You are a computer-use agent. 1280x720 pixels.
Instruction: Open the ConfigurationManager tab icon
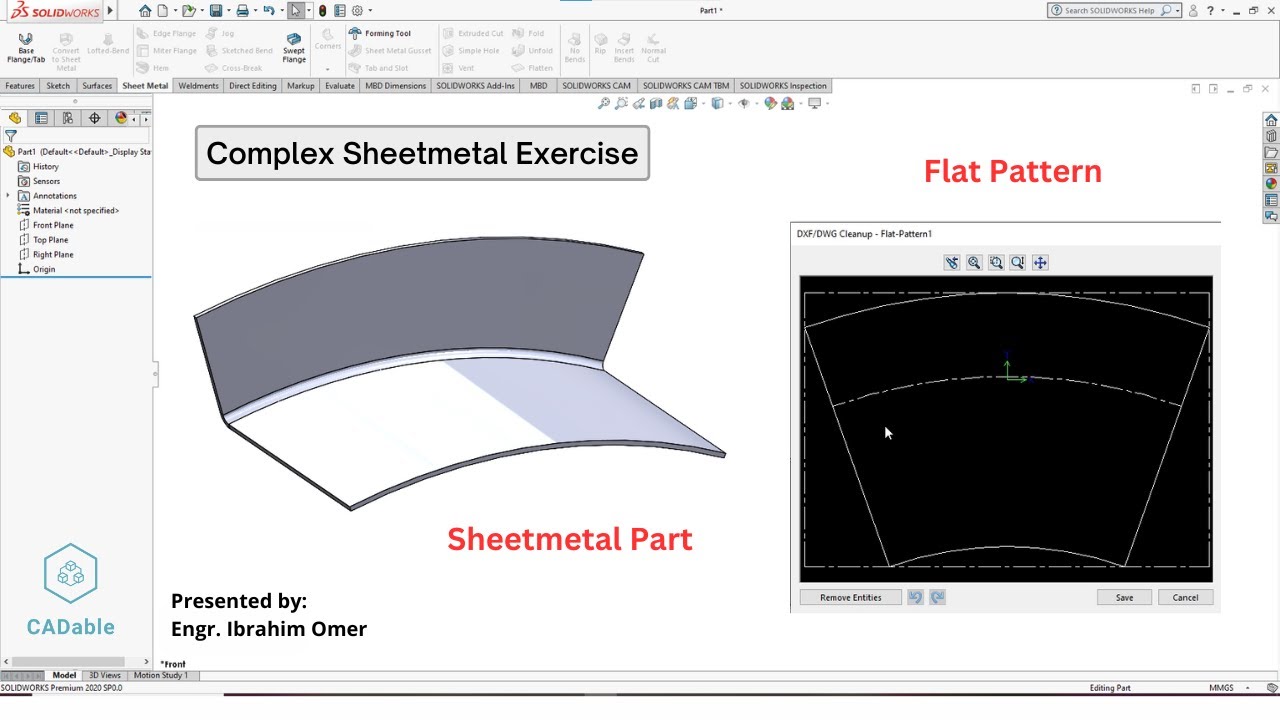pos(68,118)
